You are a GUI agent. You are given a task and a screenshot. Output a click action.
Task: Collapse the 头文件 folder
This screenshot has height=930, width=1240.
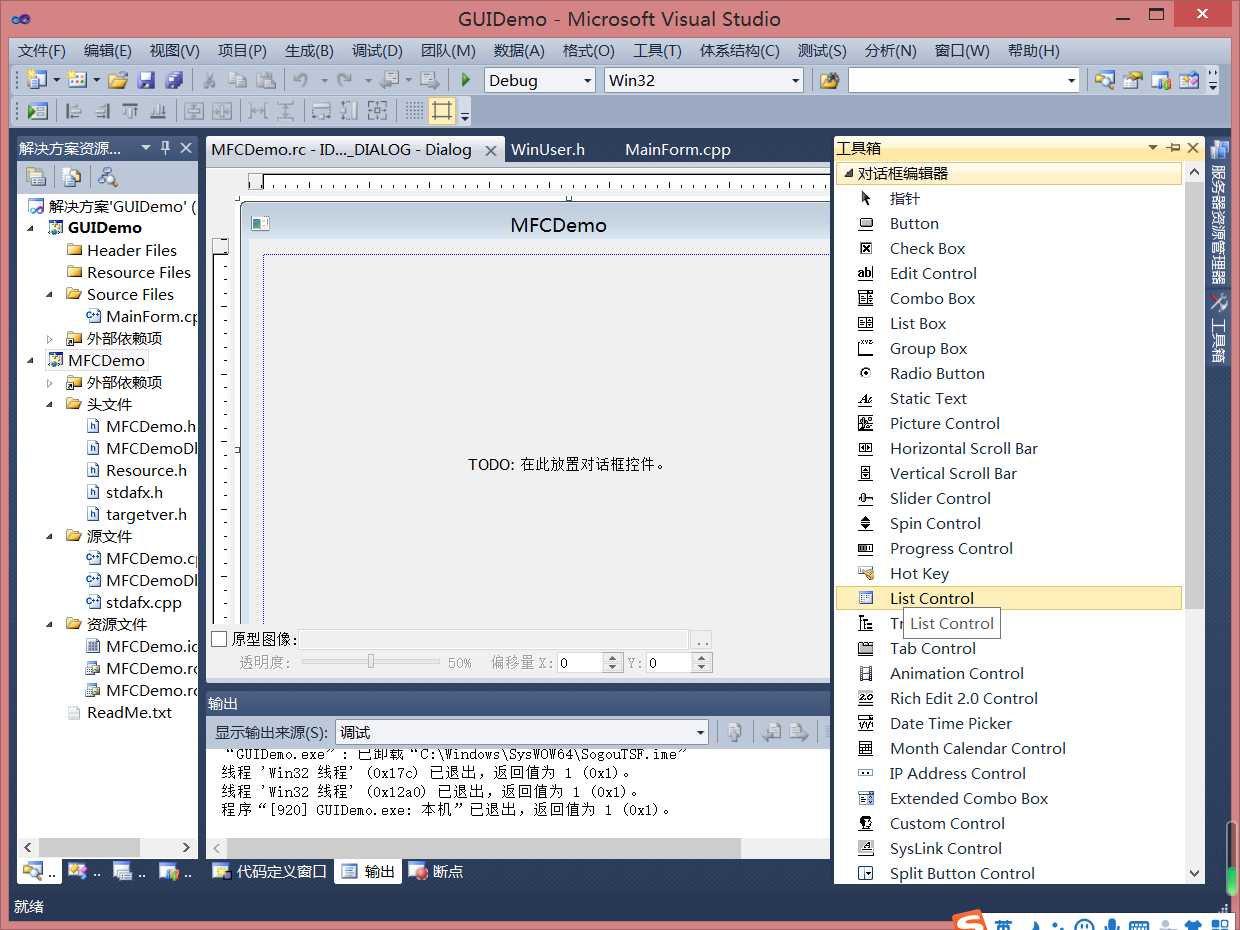point(50,405)
